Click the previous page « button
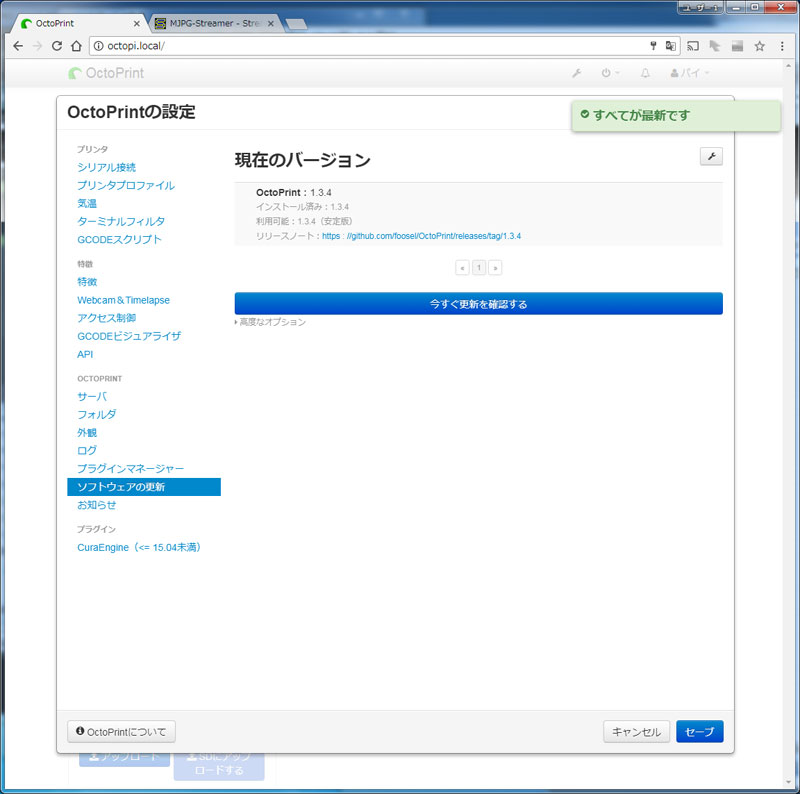 point(462,267)
